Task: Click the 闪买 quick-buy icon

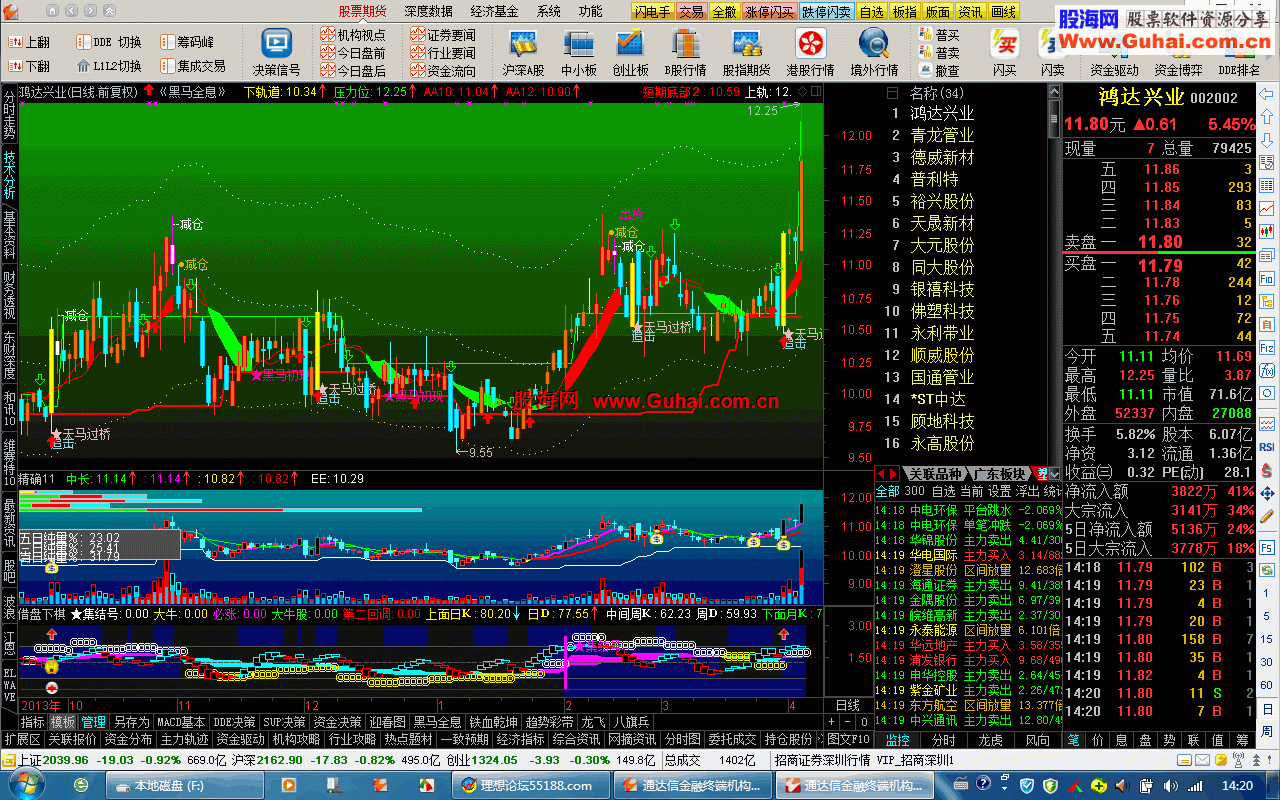Action: click(x=1004, y=52)
